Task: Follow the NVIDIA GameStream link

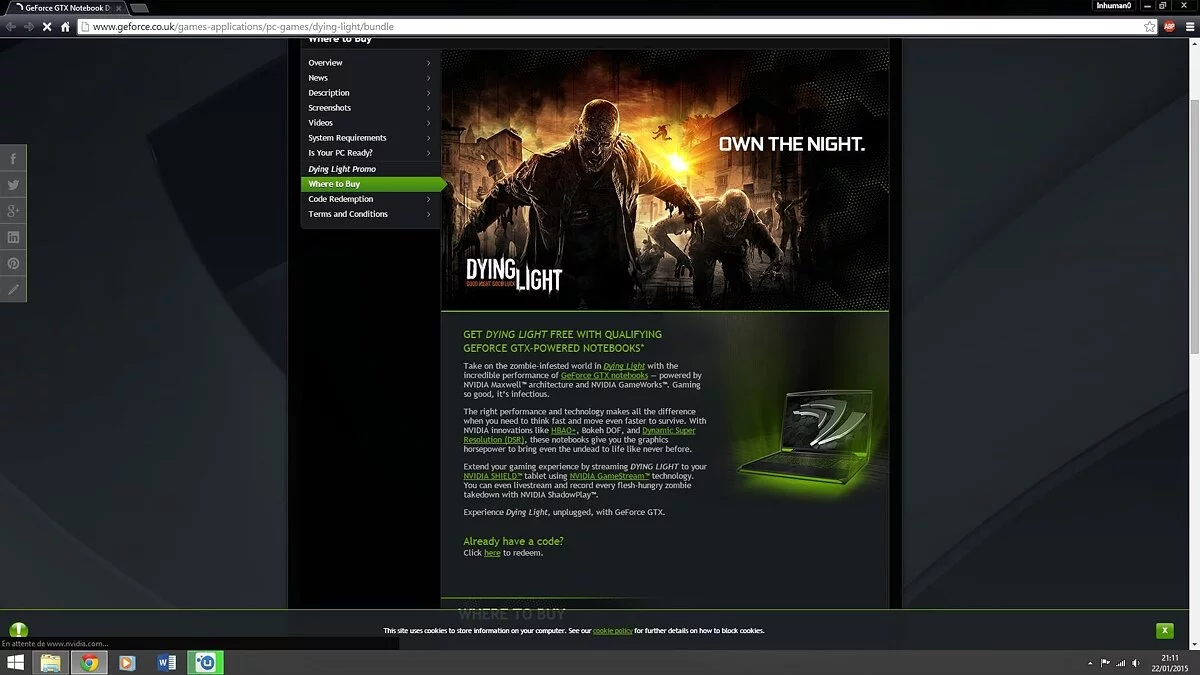Action: [x=610, y=476]
